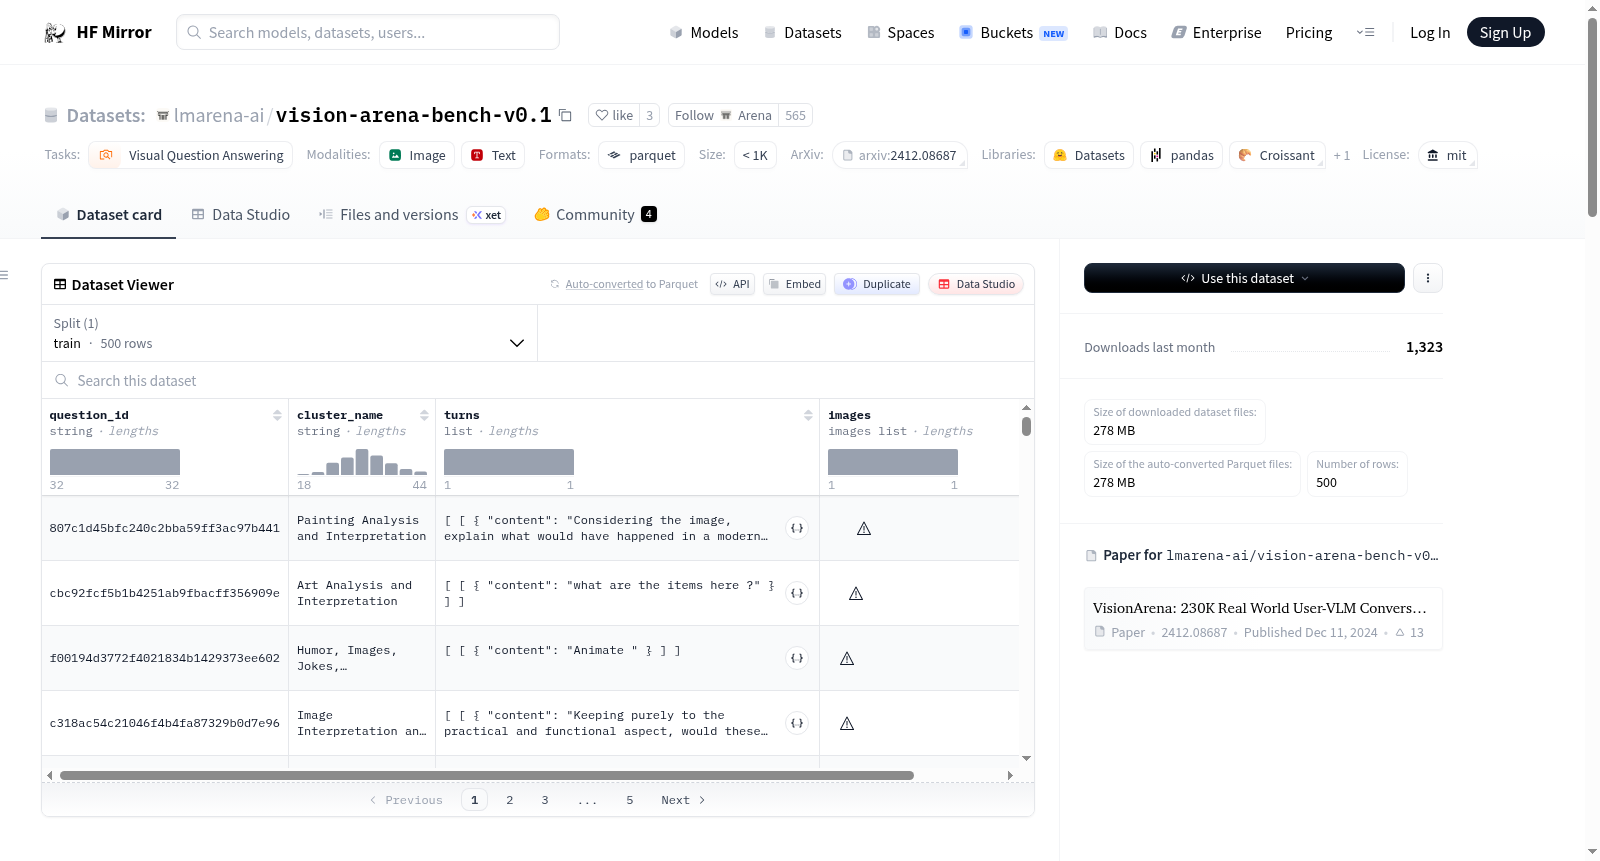Open the VisionArena paper card link

[x=1263, y=619]
